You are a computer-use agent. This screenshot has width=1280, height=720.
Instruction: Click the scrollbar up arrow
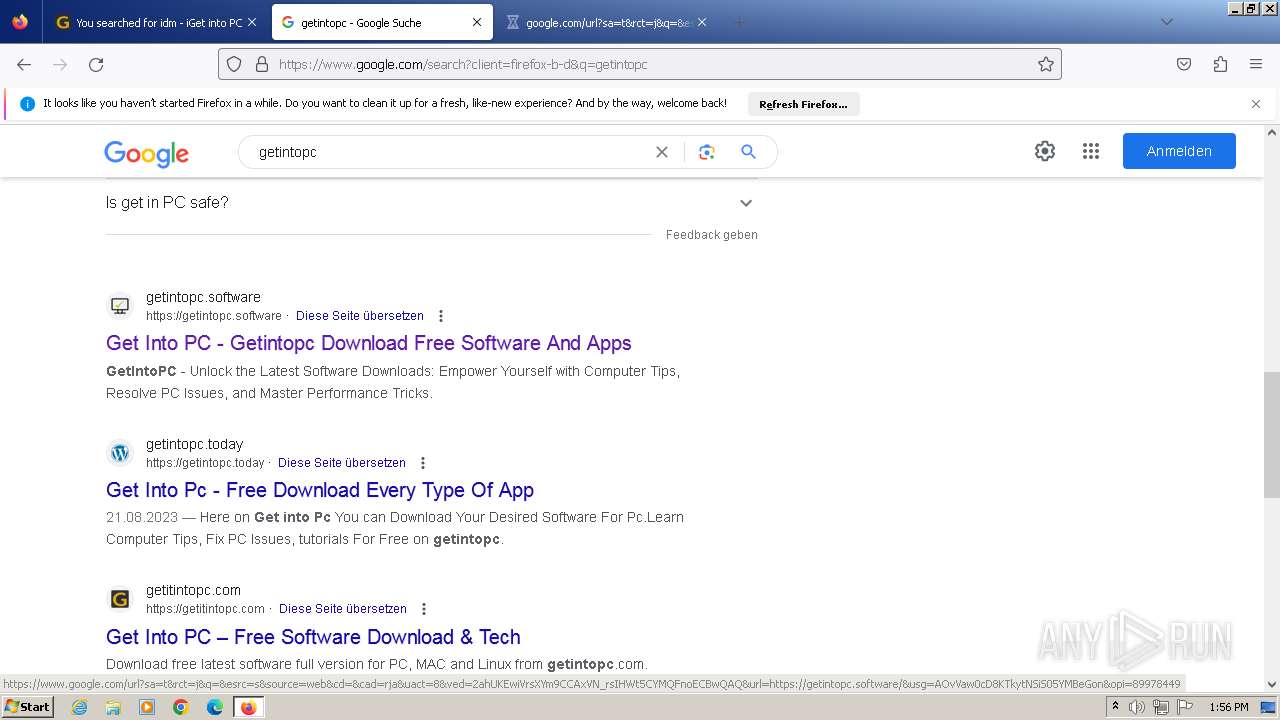(x=1272, y=132)
